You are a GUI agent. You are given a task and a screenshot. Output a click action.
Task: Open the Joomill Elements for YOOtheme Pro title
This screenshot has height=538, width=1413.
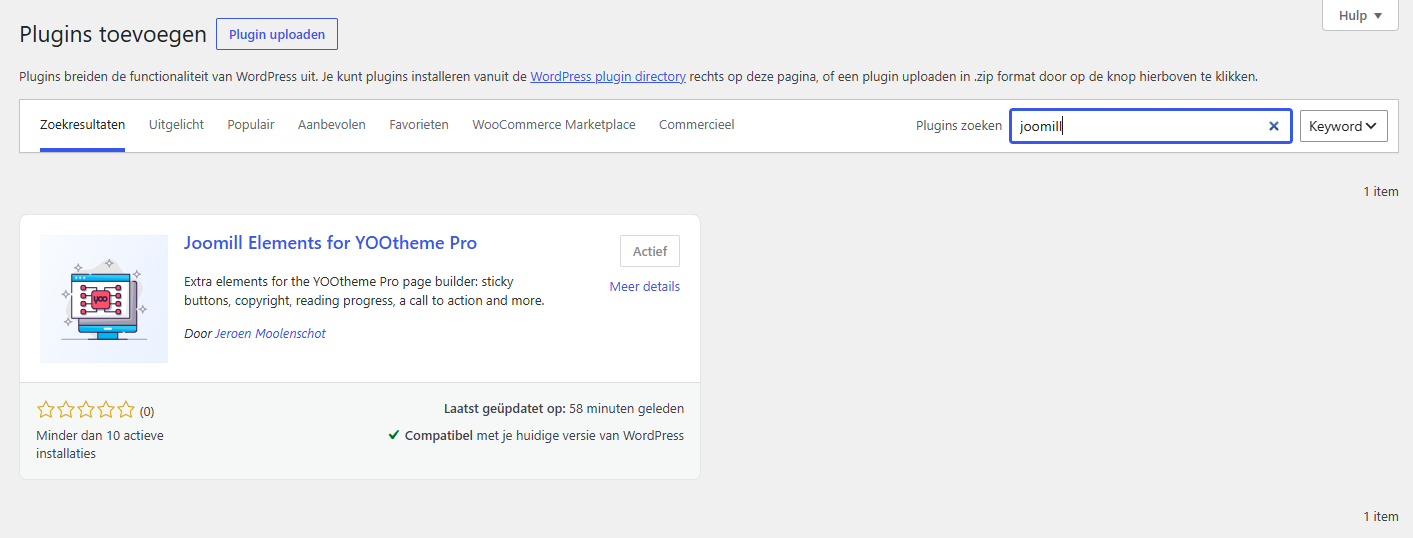coord(331,243)
